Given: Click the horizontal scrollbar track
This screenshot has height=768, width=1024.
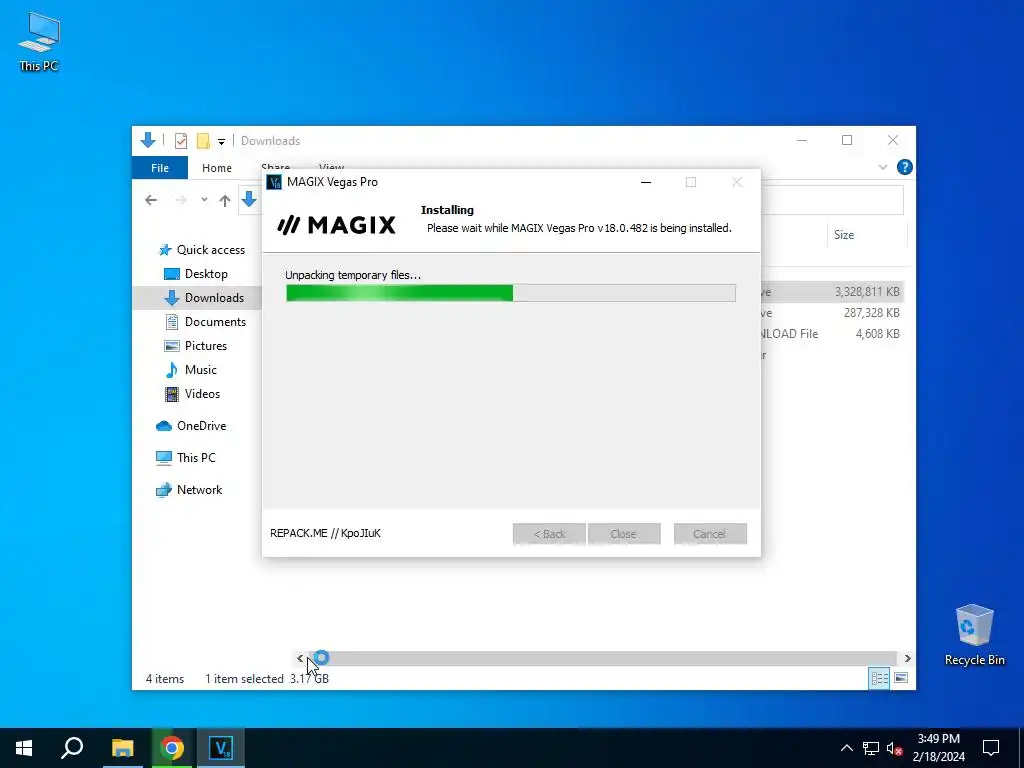Looking at the screenshot, I should click(x=603, y=658).
